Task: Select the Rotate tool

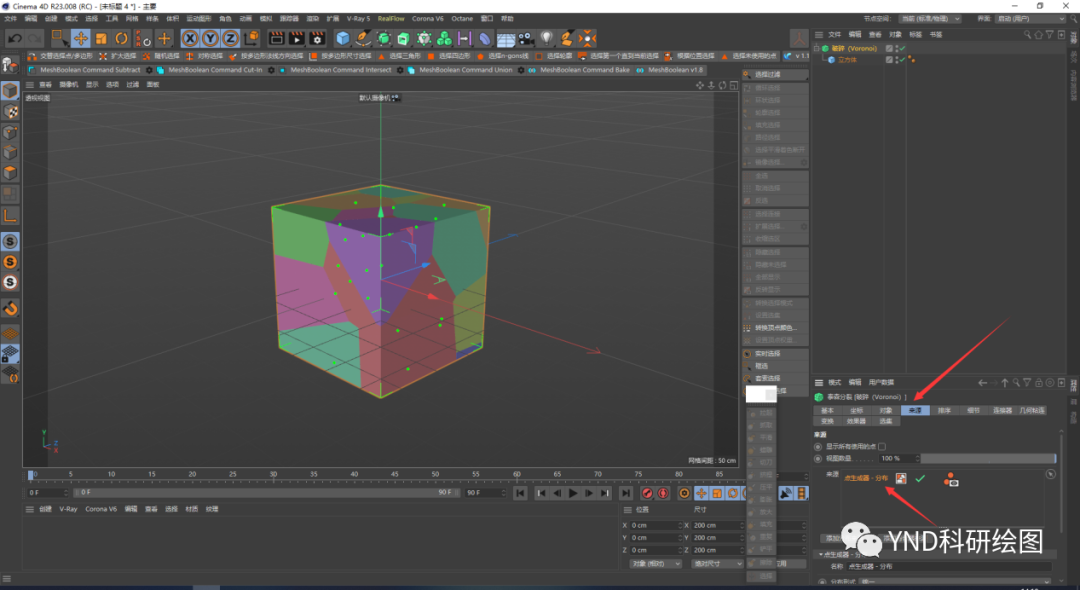Action: (122, 39)
